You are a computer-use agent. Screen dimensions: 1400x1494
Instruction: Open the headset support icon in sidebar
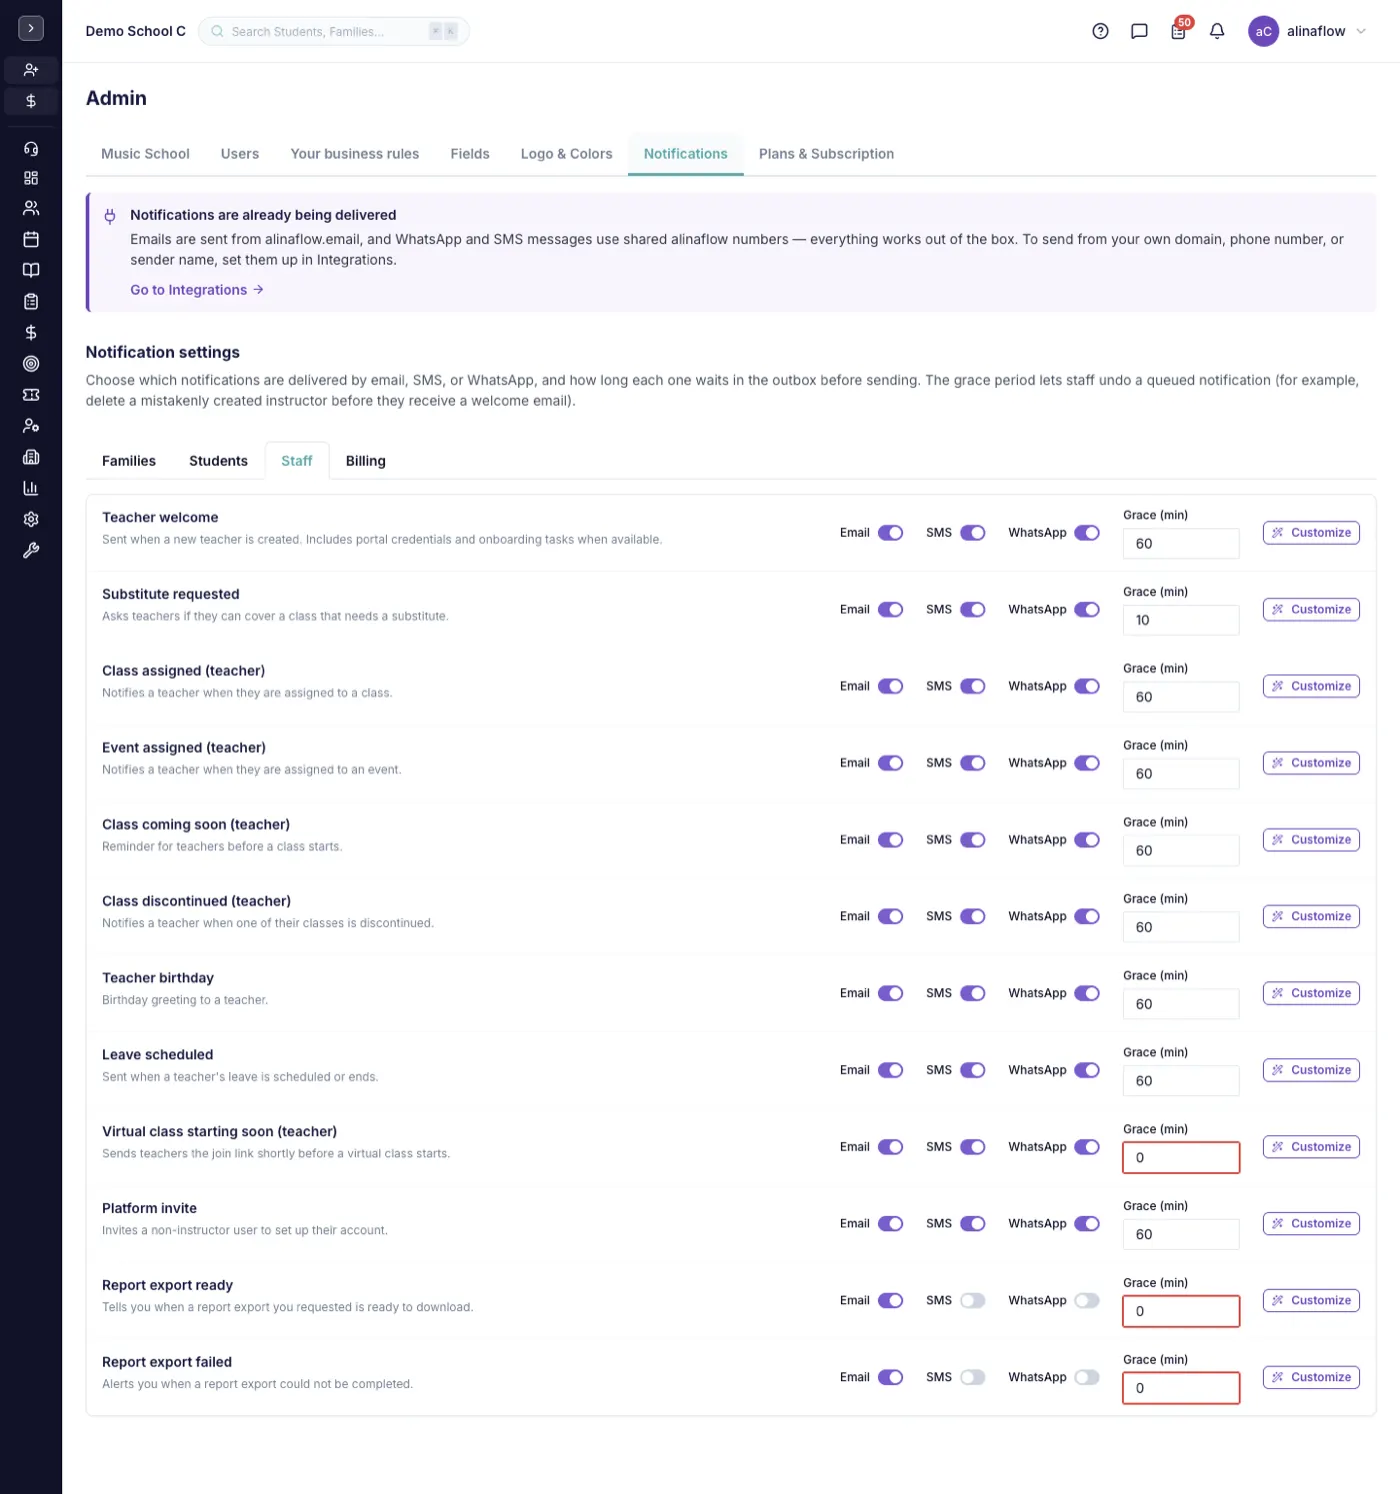coord(31,148)
